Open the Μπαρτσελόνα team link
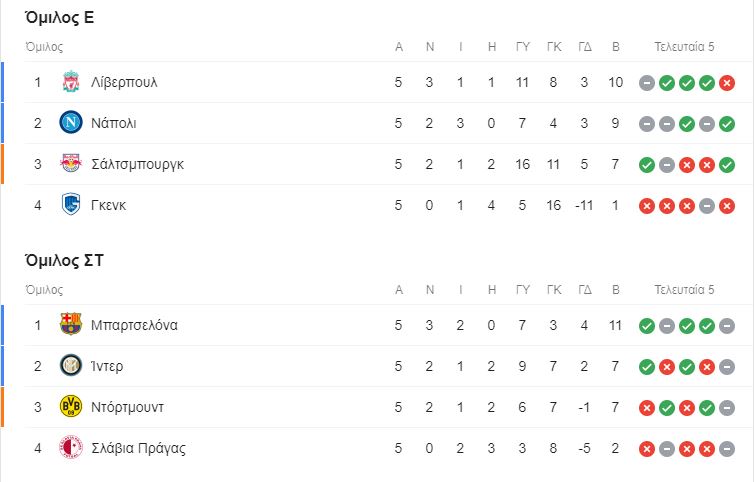754x482 pixels. click(x=134, y=325)
